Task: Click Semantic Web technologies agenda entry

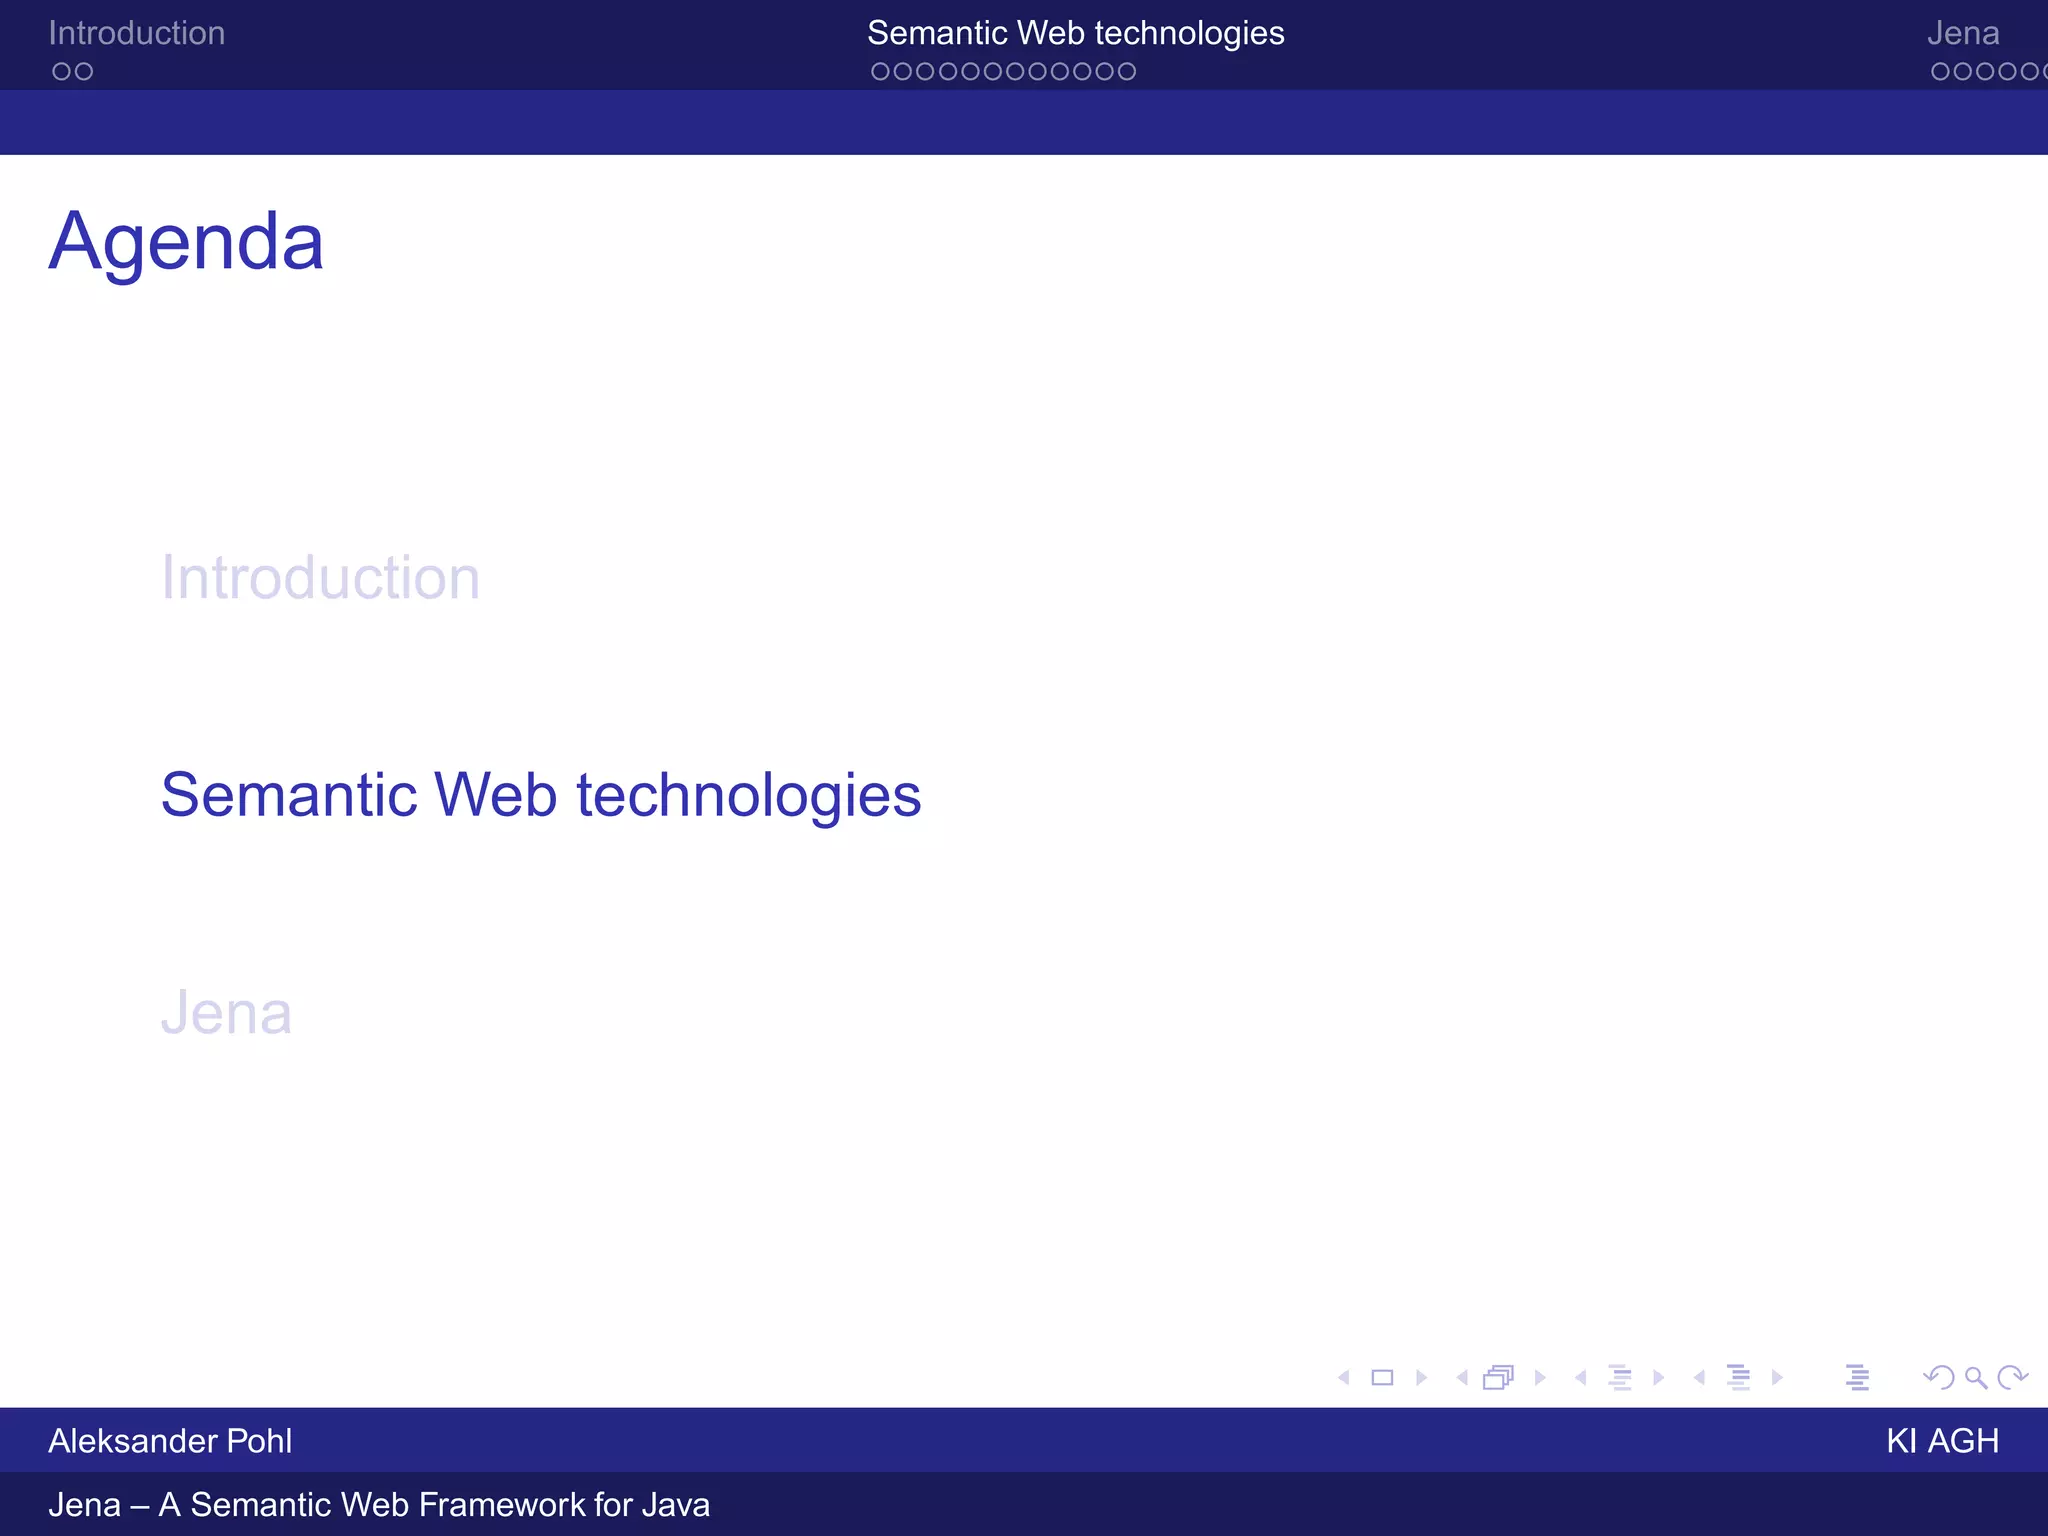Action: click(x=541, y=796)
